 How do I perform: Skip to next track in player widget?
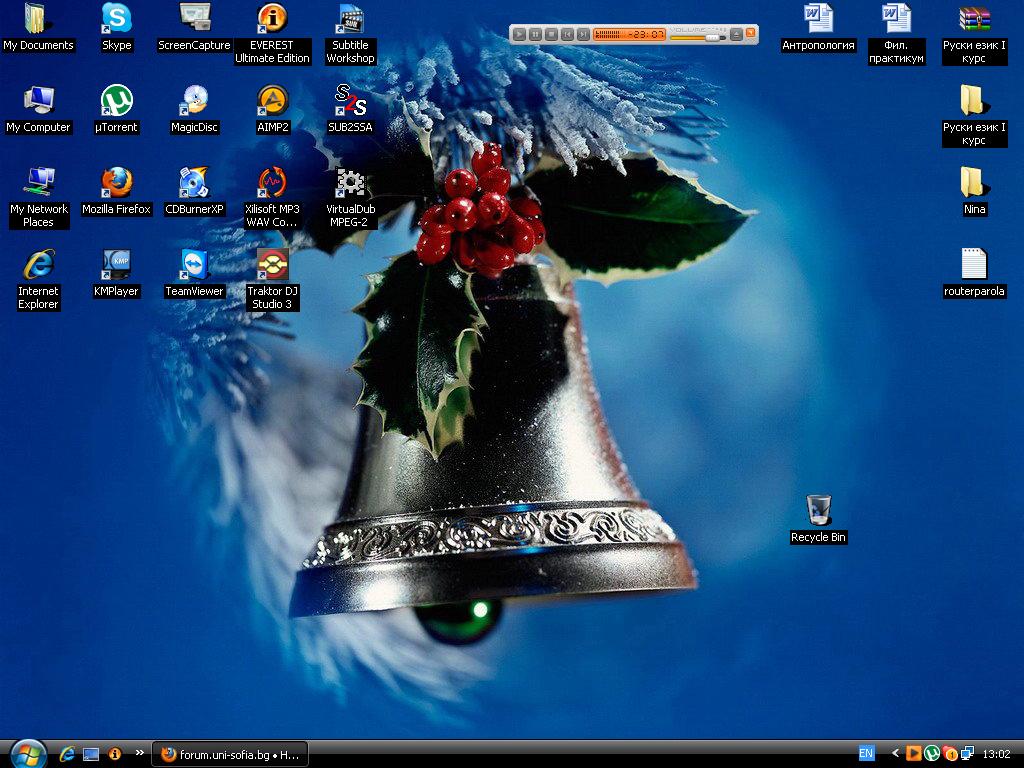(583, 34)
